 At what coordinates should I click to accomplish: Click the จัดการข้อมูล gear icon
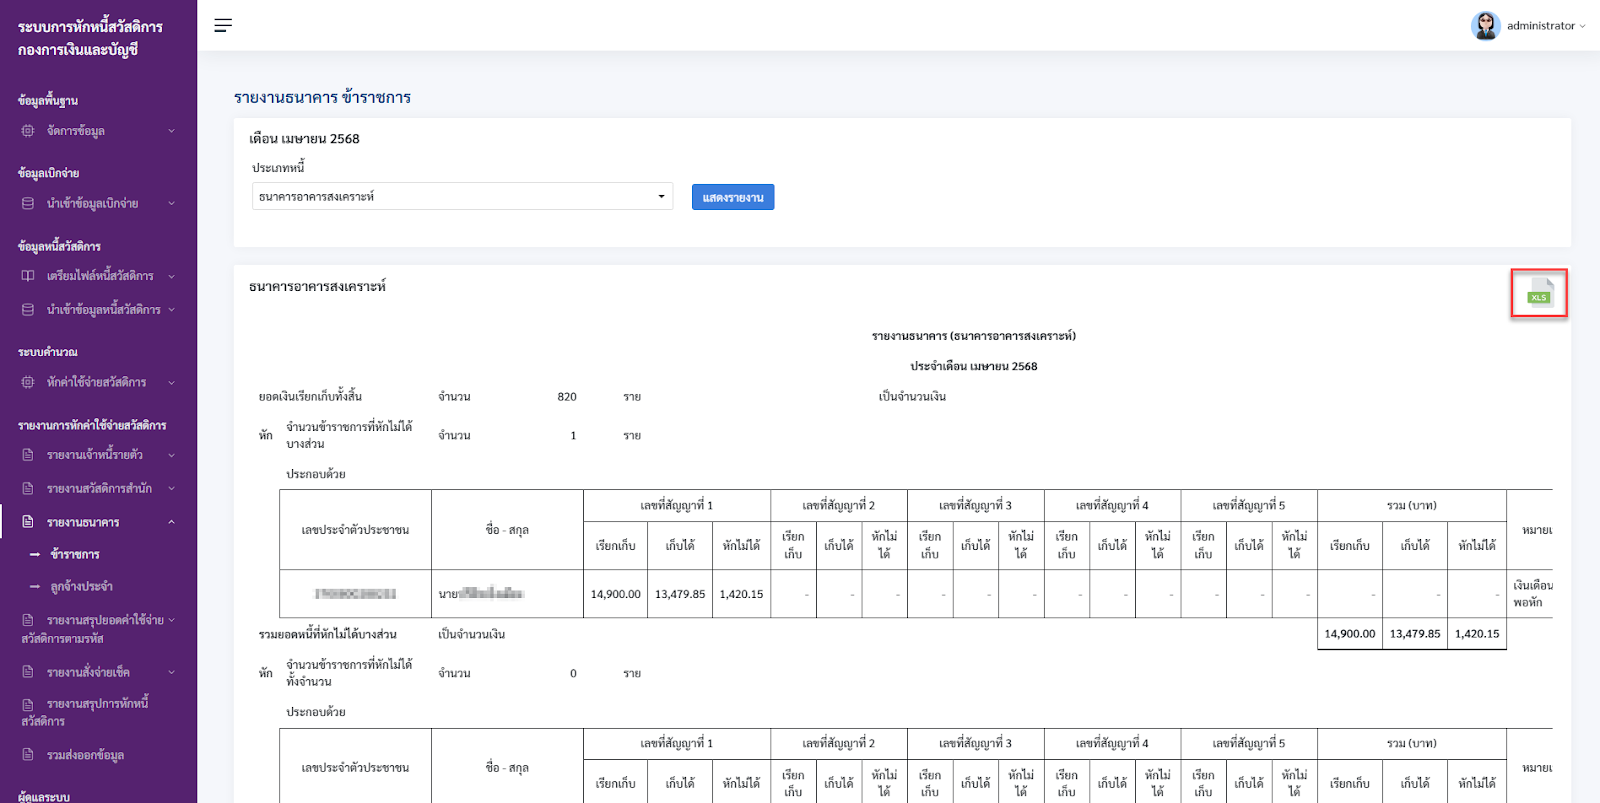coord(28,131)
